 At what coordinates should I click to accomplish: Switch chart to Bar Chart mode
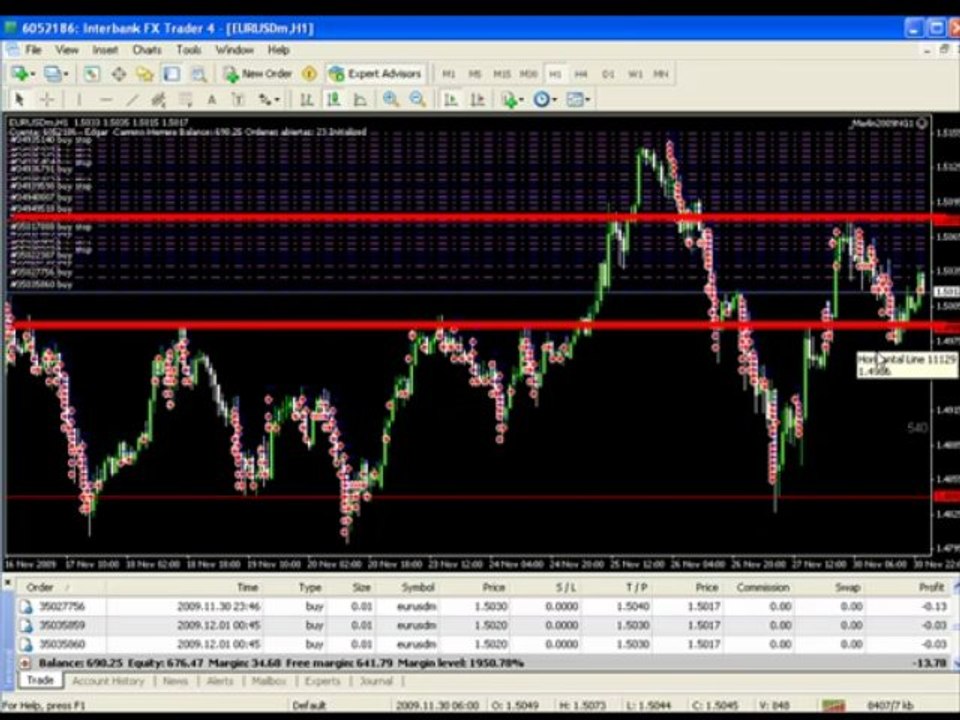[307, 99]
